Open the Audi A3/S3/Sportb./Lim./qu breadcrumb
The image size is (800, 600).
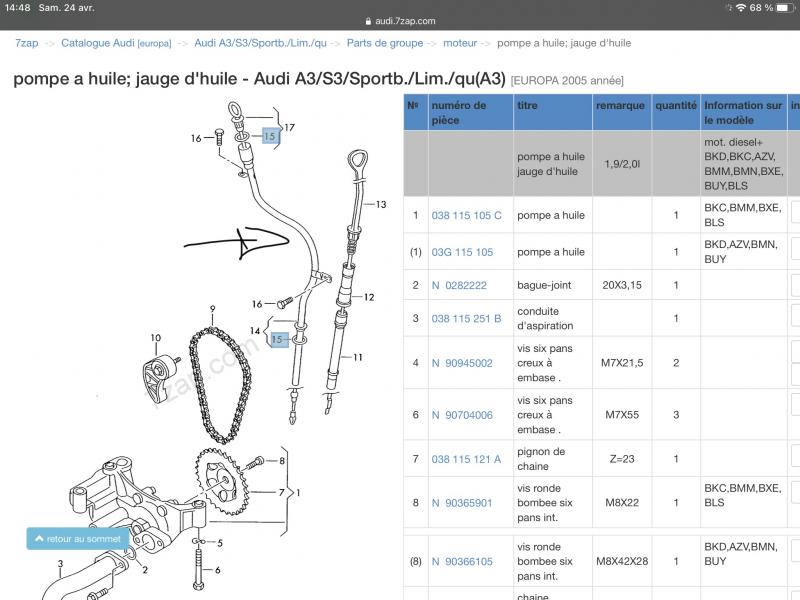click(x=260, y=43)
